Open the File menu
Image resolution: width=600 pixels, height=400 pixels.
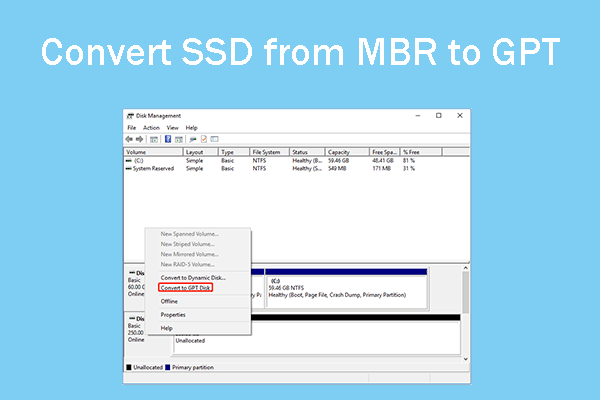[132, 128]
